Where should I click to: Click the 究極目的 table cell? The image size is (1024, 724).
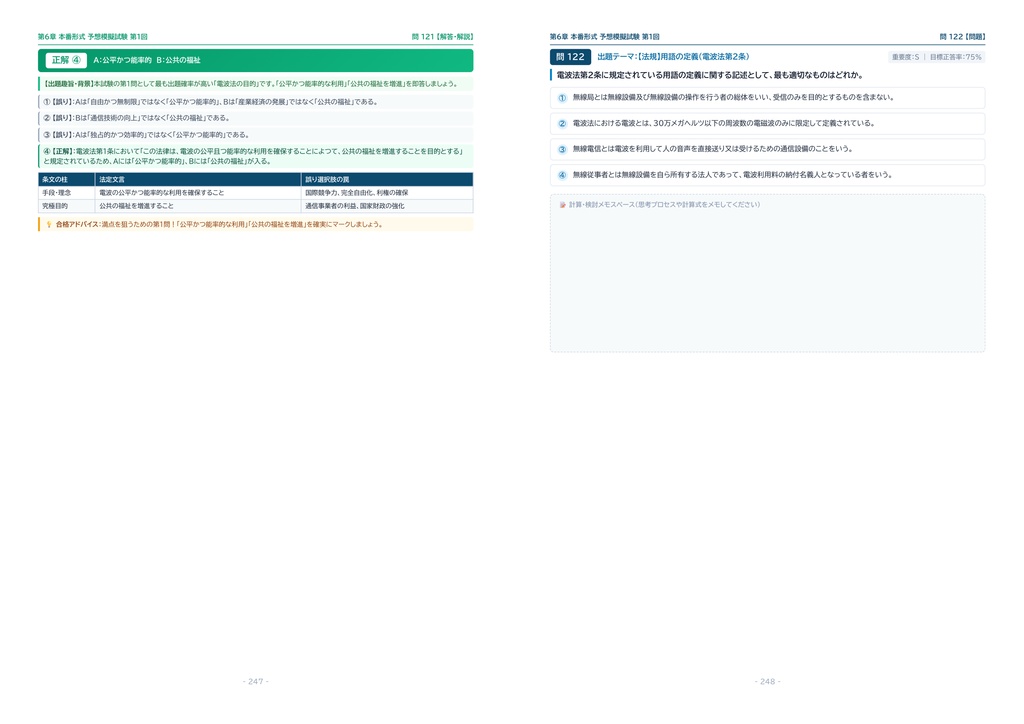pos(66,206)
